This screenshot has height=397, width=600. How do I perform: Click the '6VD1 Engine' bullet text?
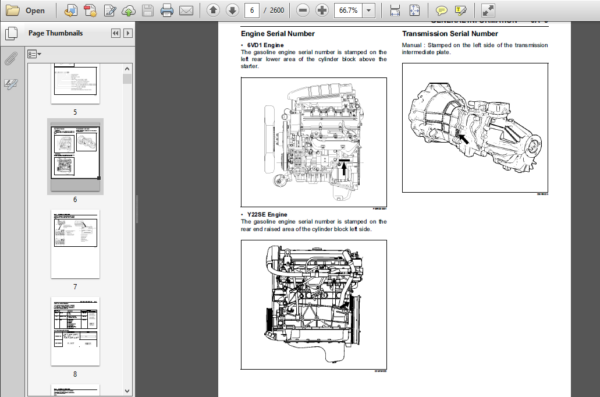pos(265,45)
